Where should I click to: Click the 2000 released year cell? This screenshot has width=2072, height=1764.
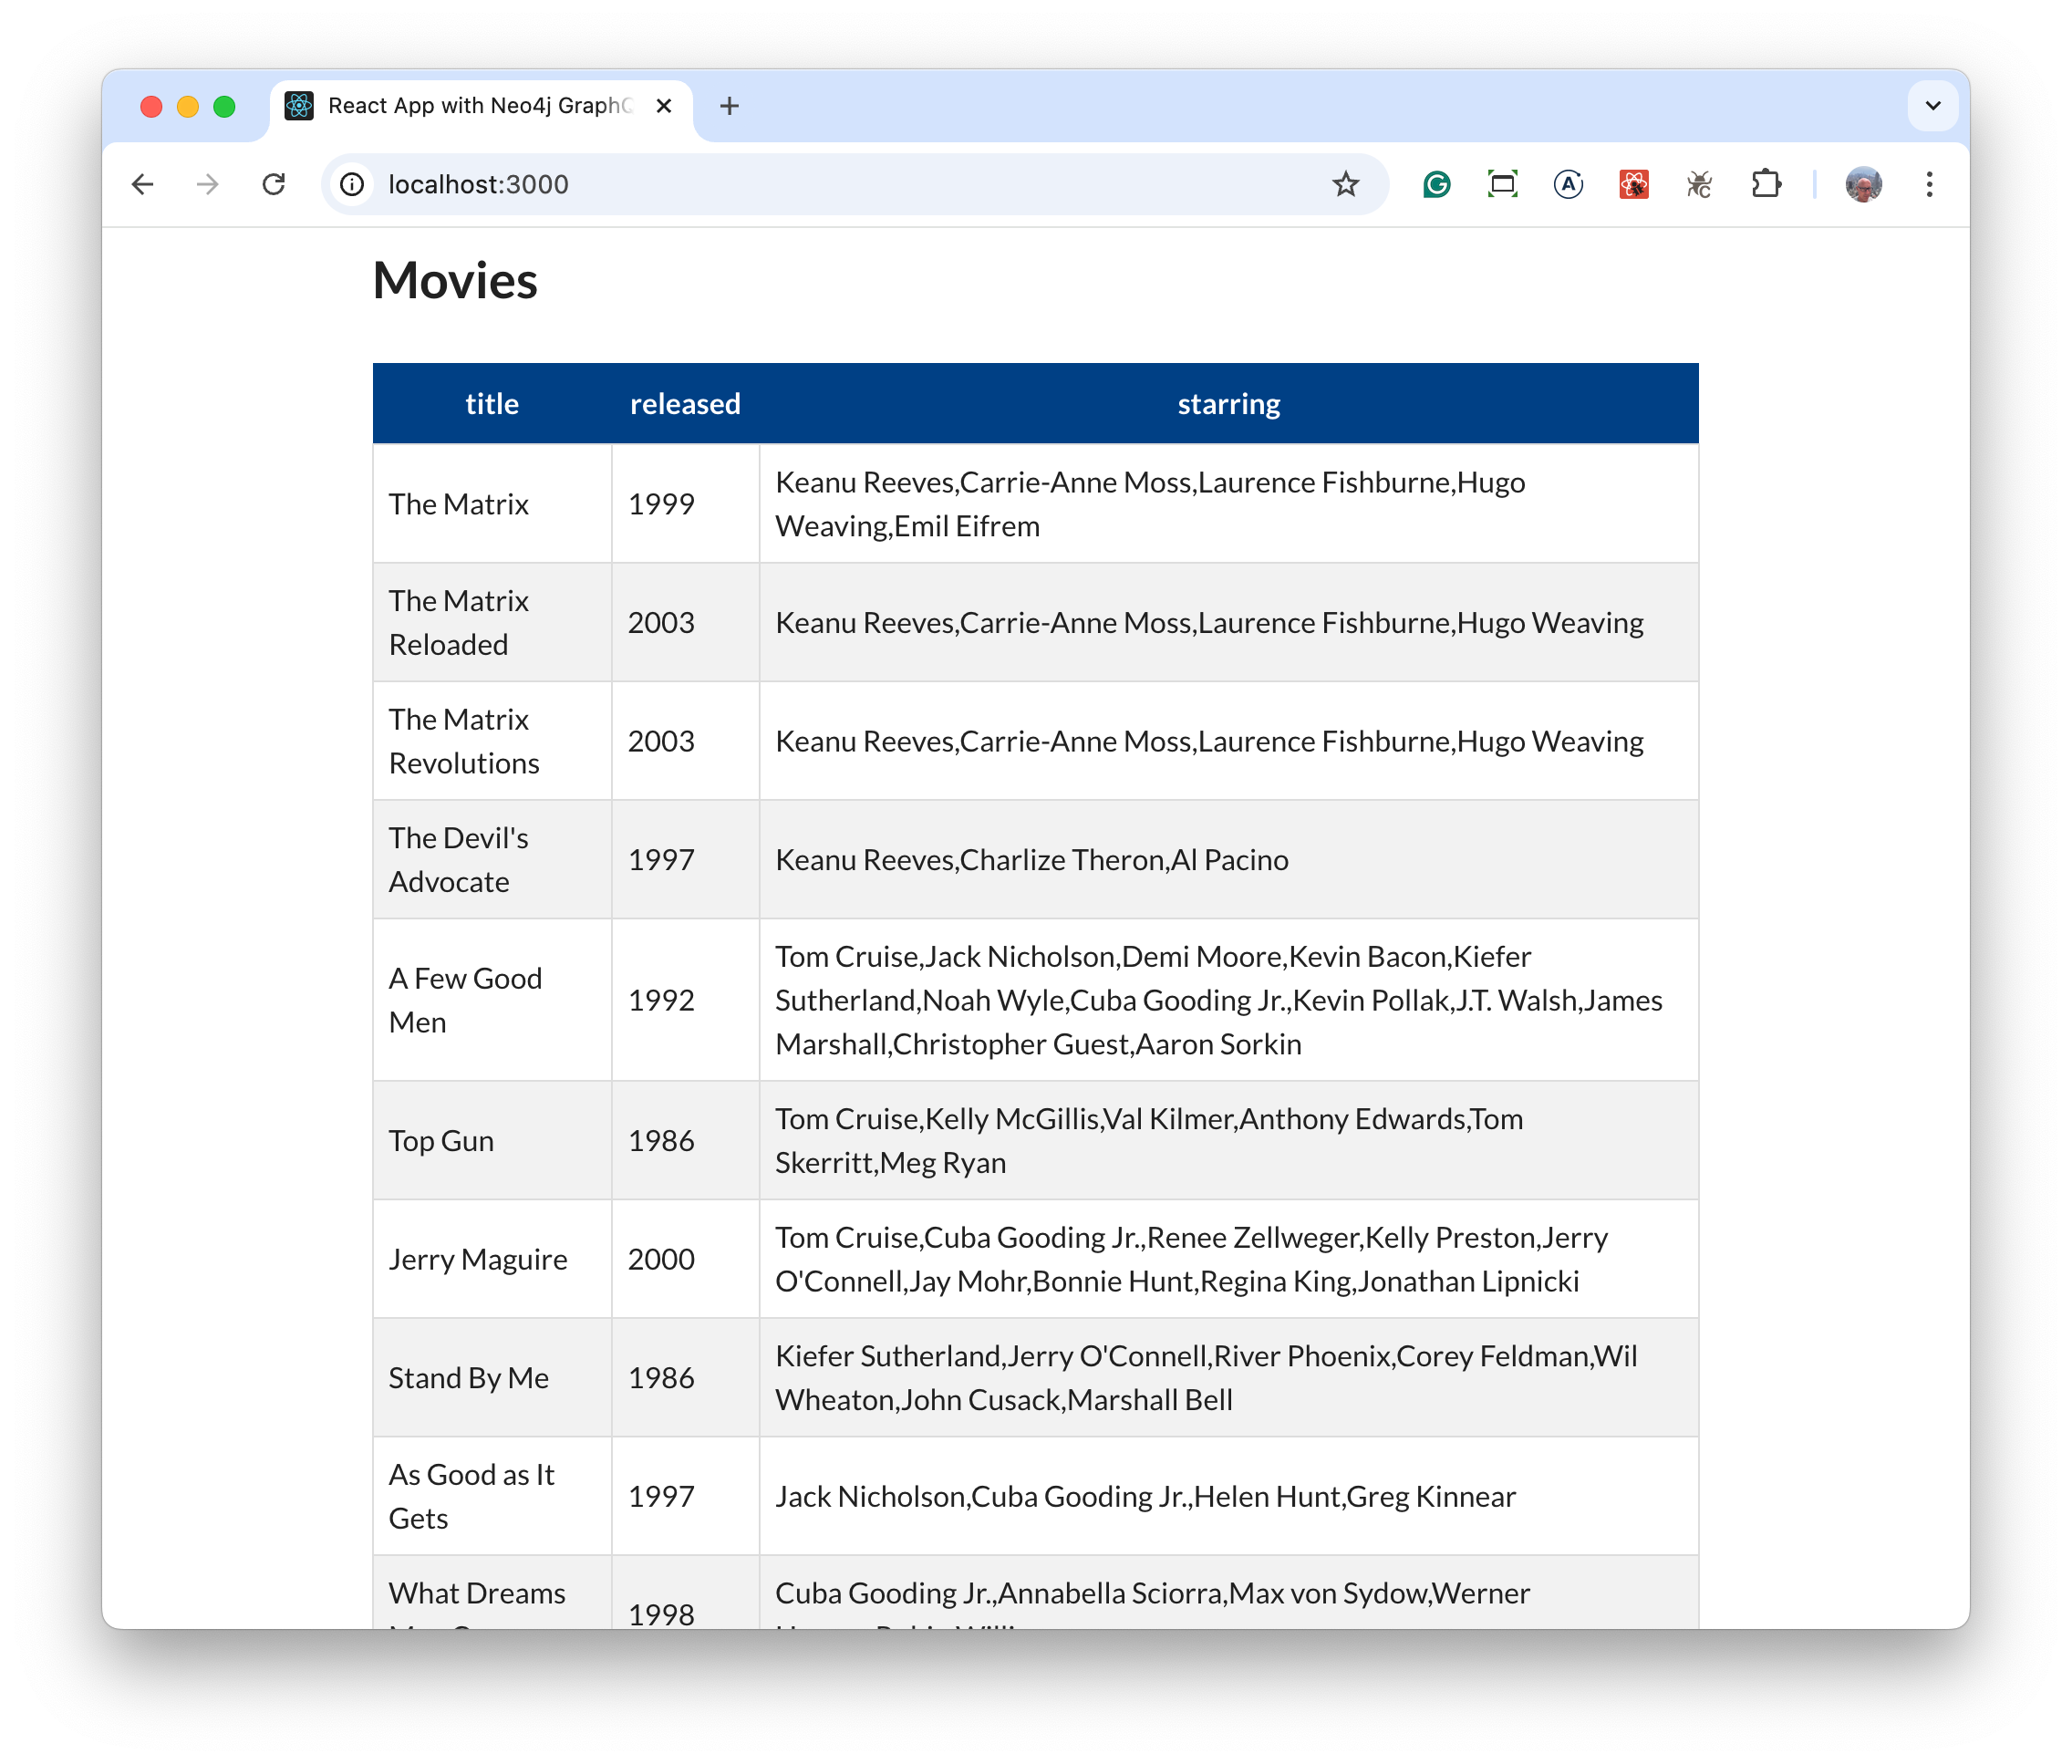point(685,1259)
